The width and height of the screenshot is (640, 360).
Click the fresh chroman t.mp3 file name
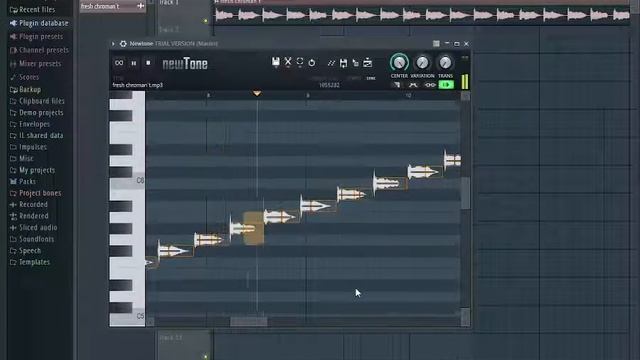click(x=138, y=85)
